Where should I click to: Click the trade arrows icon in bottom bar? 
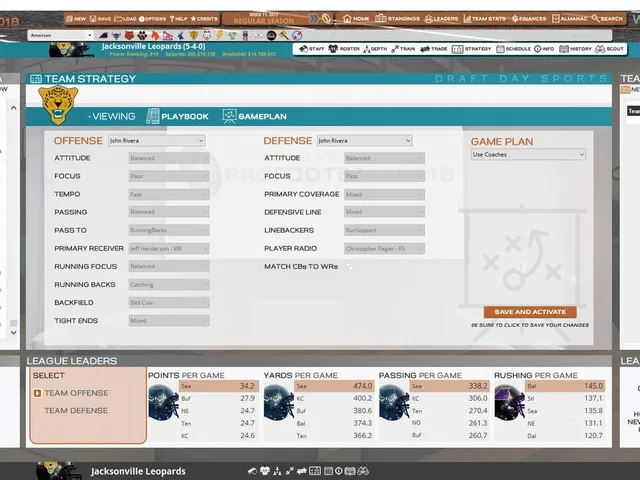pos(302,471)
